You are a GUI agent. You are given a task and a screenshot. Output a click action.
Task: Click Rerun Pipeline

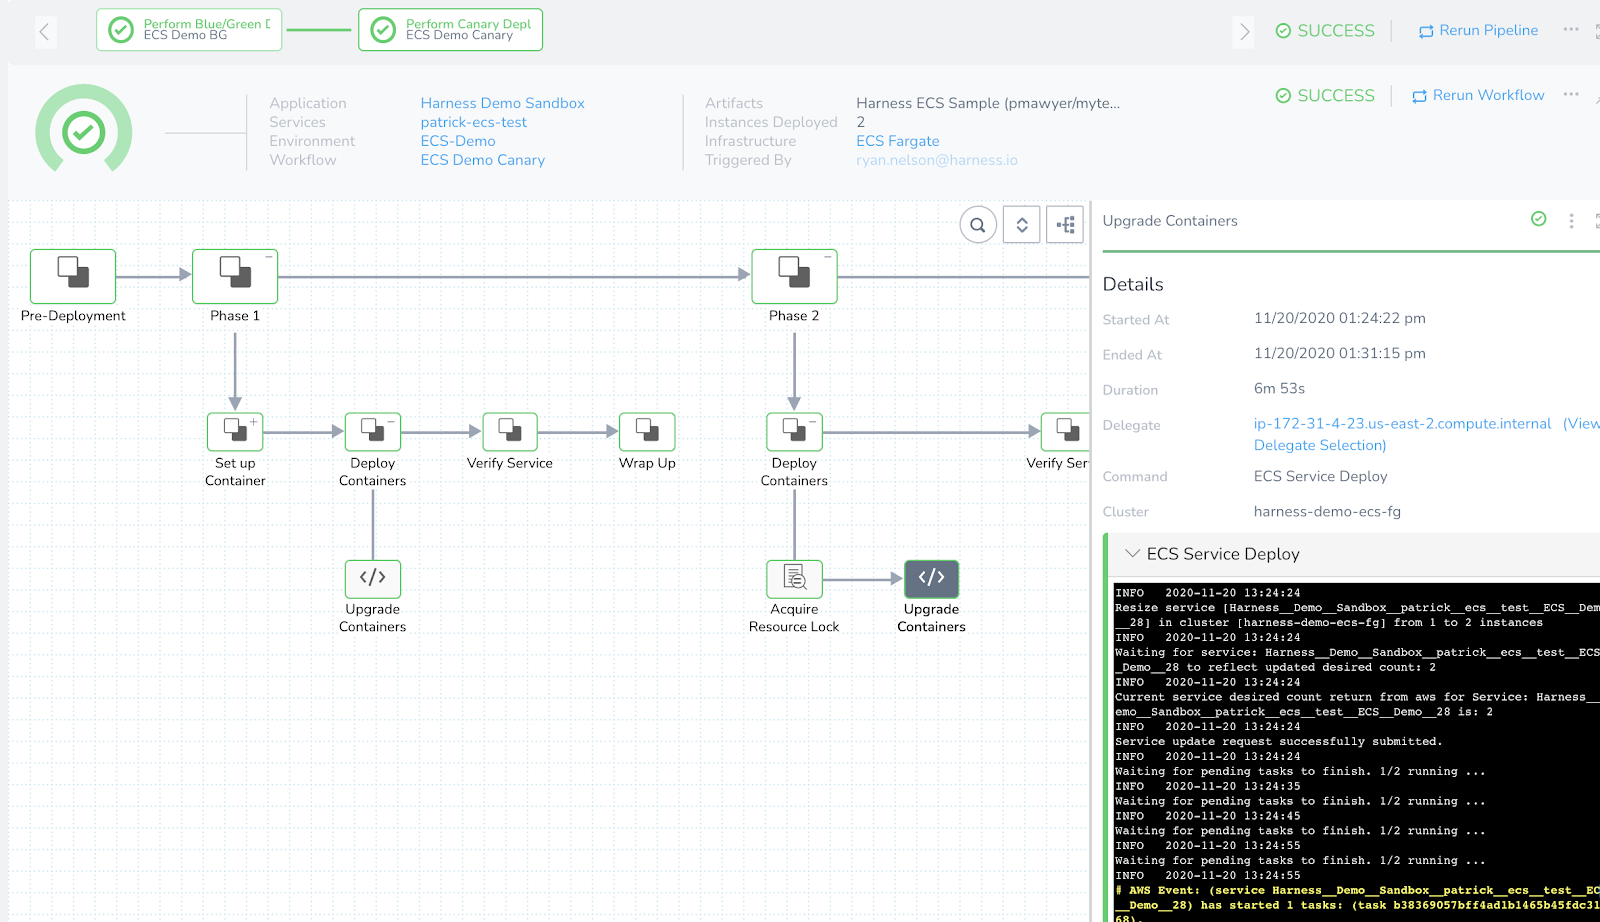[x=1478, y=31]
